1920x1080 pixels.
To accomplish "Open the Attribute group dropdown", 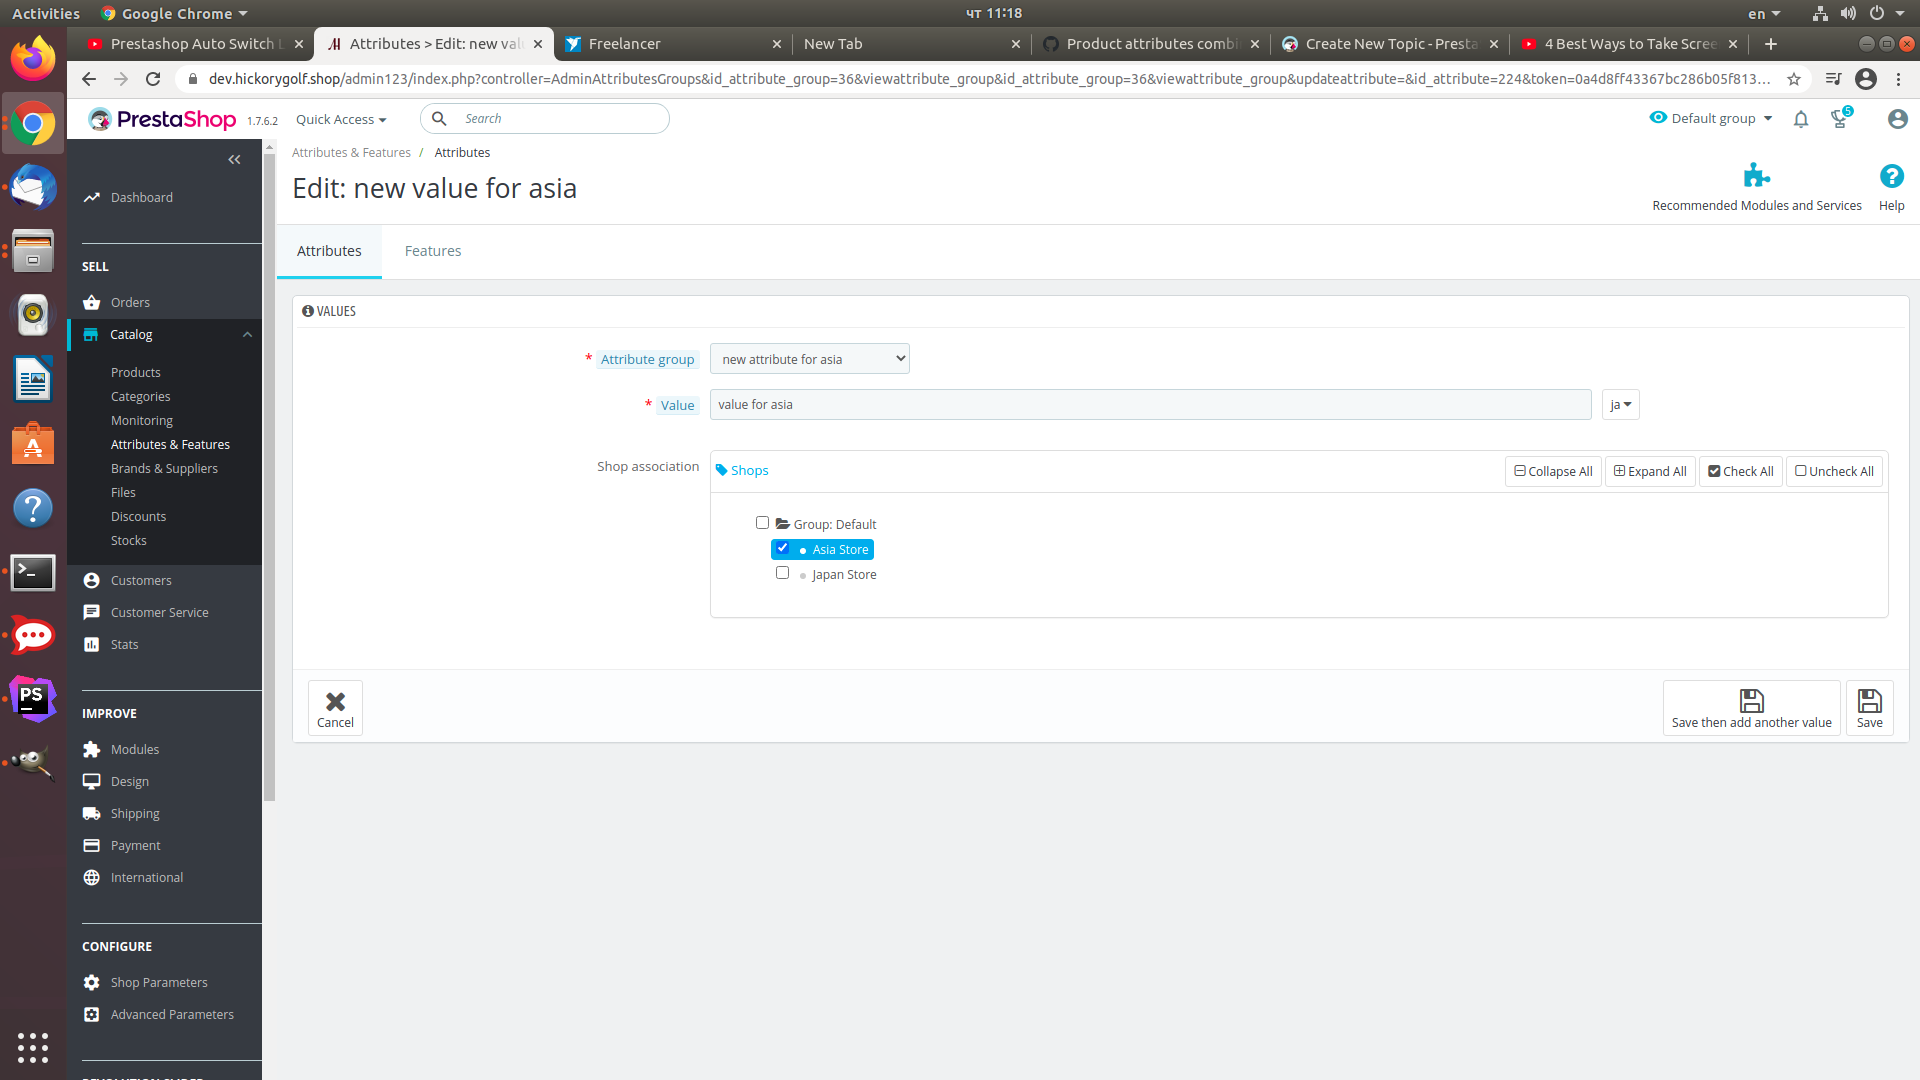I will pyautogui.click(x=809, y=359).
